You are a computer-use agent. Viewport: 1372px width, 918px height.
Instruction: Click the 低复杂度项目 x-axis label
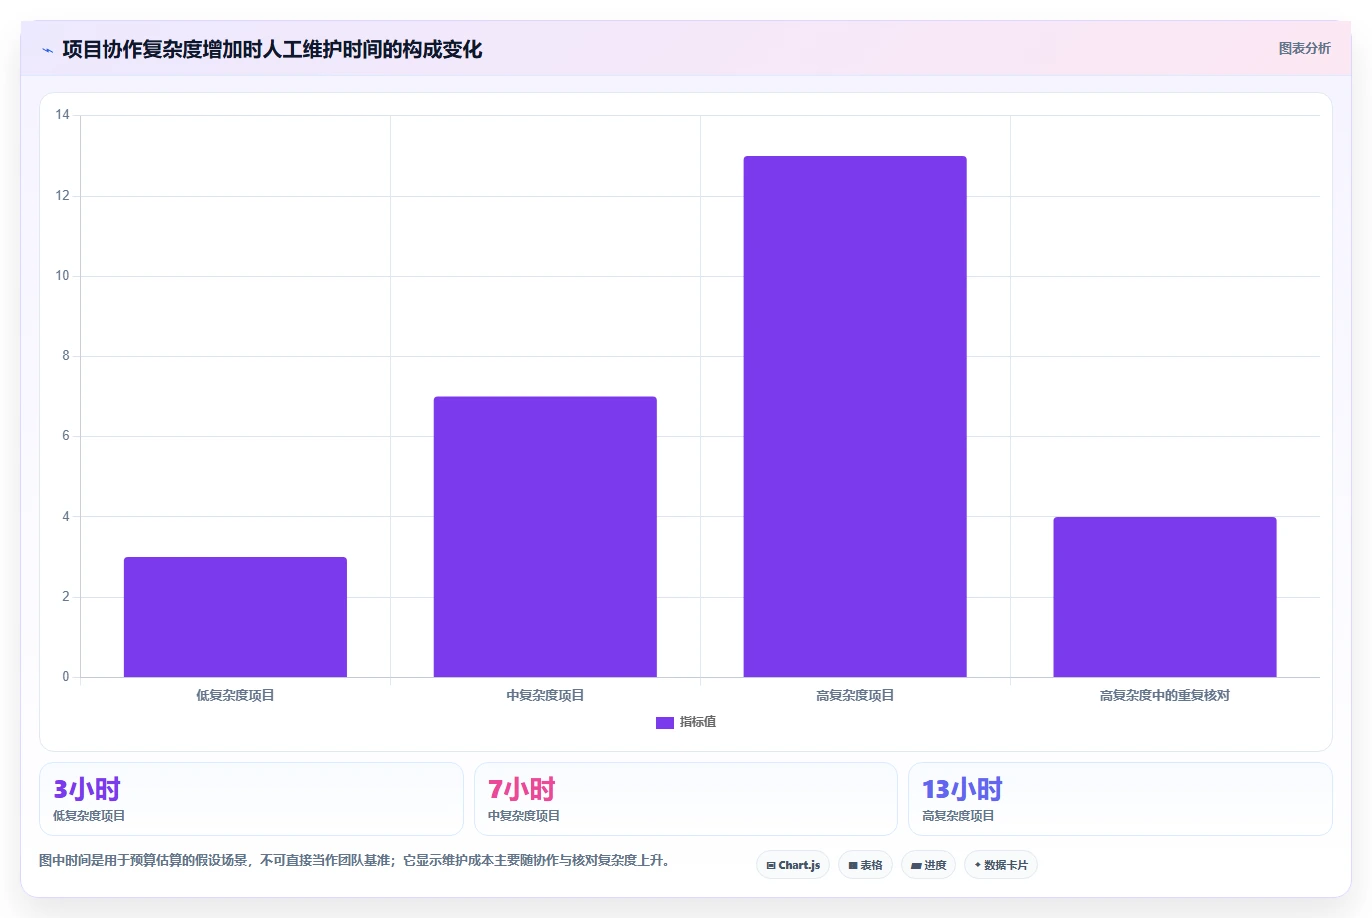(x=235, y=695)
